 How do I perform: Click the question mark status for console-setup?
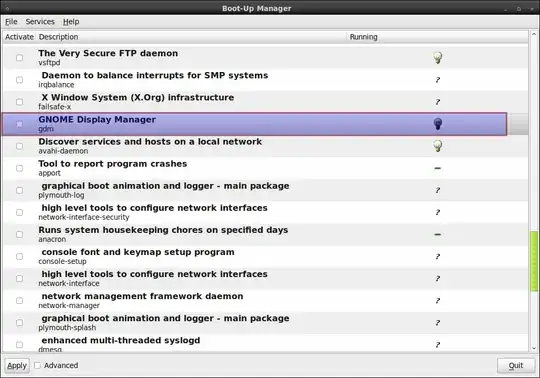point(437,256)
